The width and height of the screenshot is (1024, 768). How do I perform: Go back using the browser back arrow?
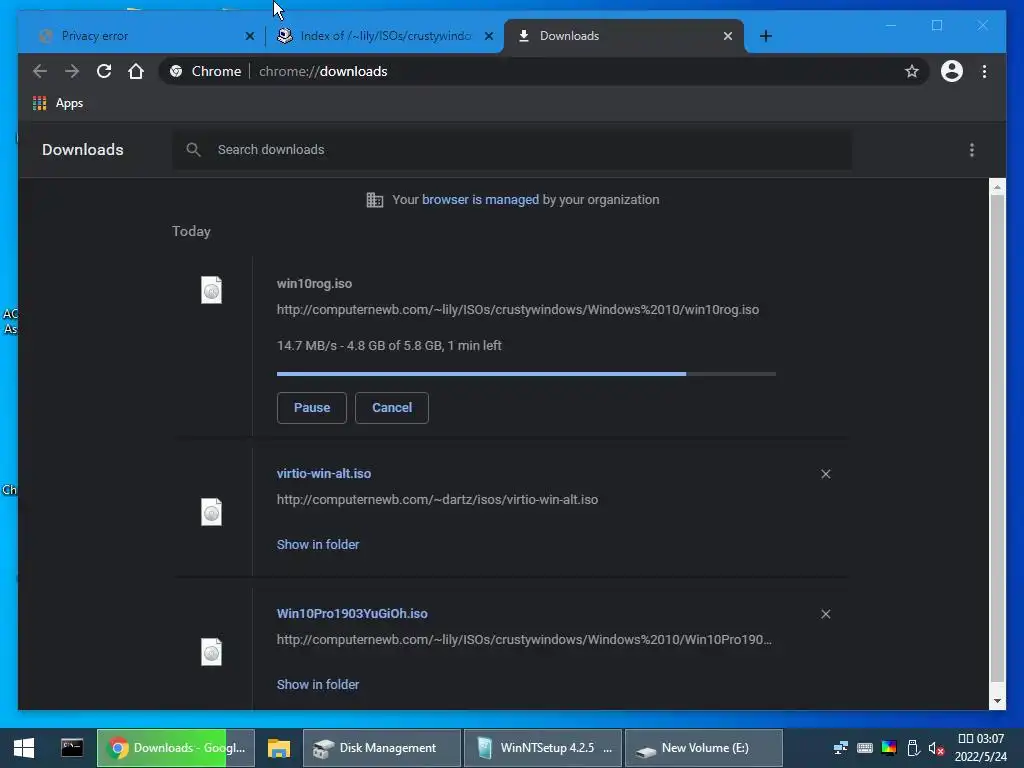(40, 71)
